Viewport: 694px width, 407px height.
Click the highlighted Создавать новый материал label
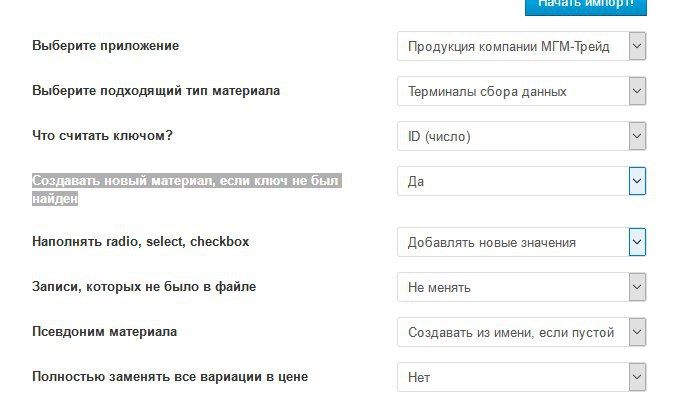click(186, 189)
